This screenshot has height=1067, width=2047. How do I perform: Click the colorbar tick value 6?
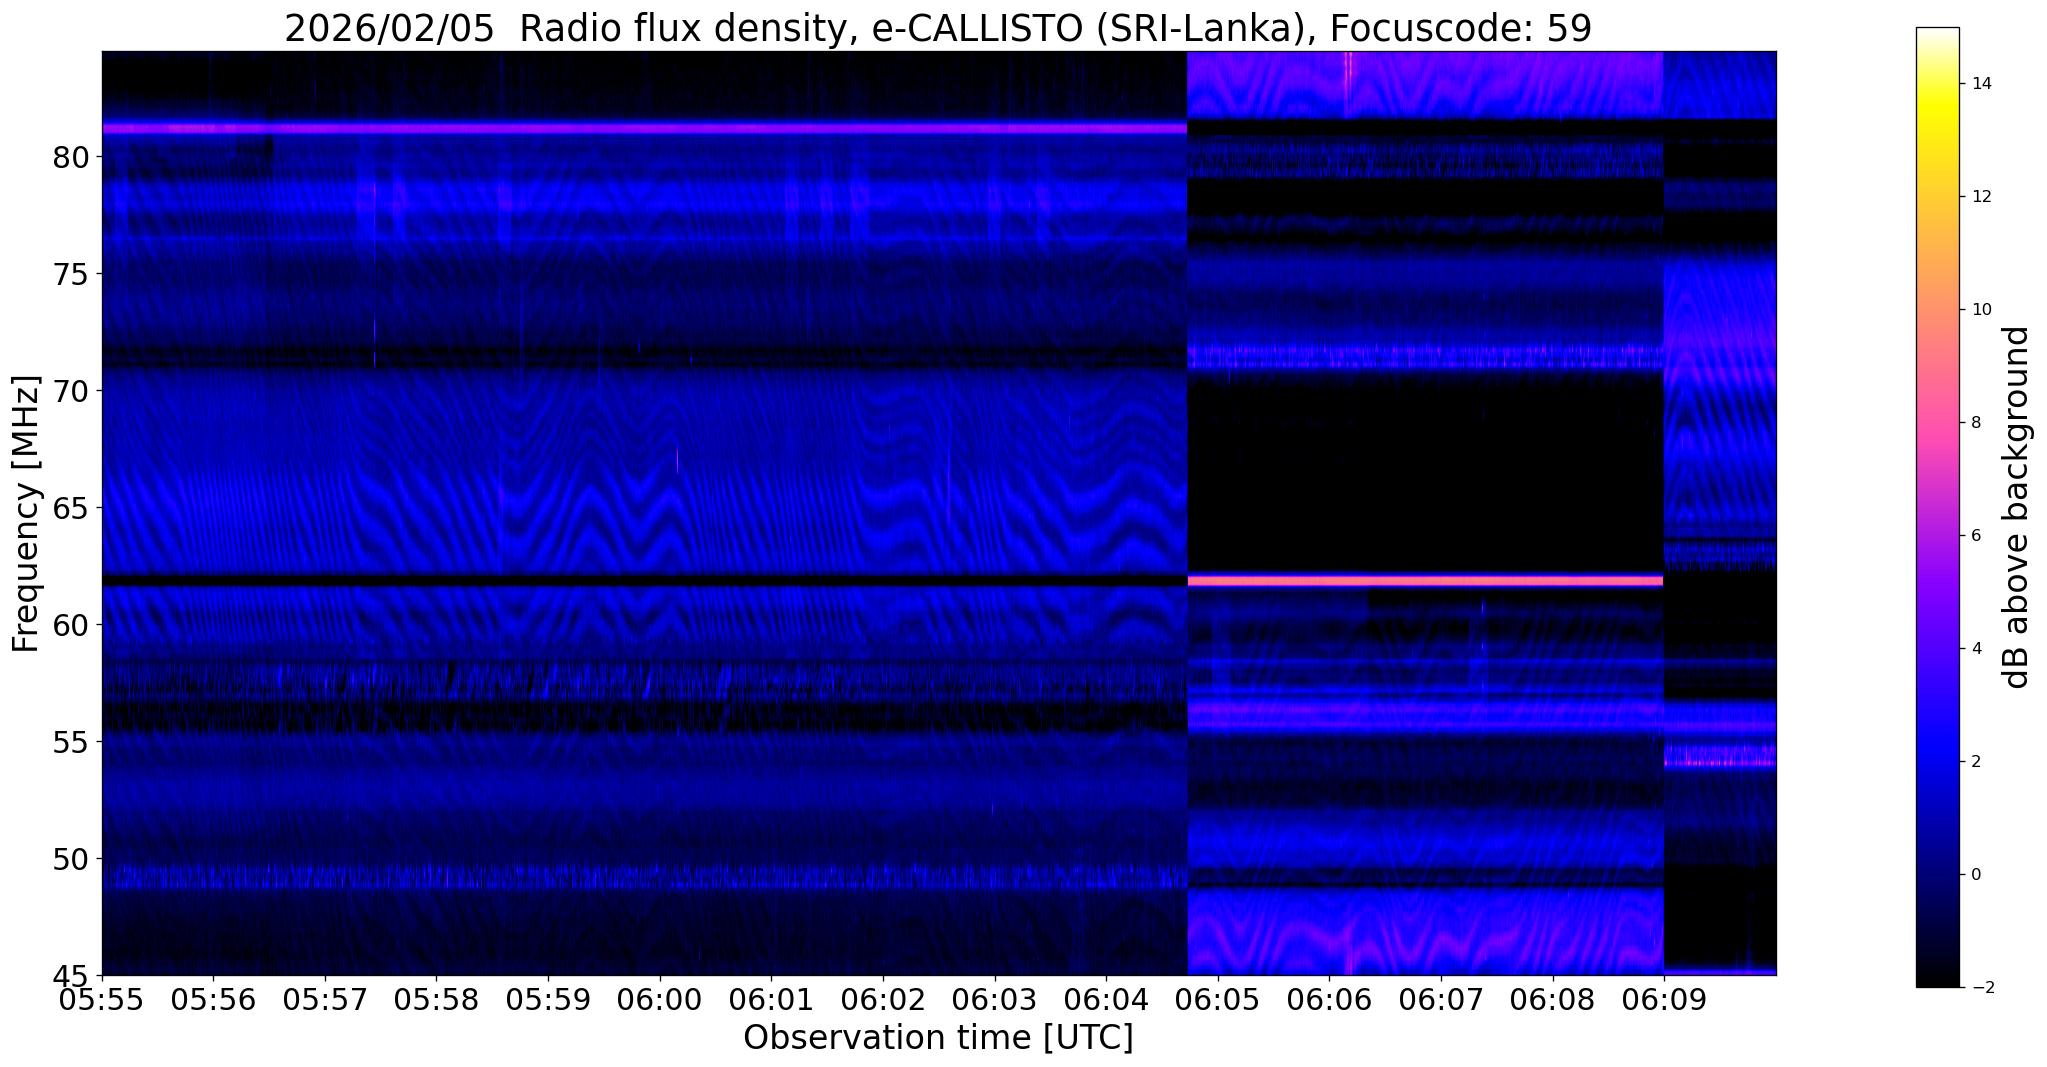[x=1975, y=535]
